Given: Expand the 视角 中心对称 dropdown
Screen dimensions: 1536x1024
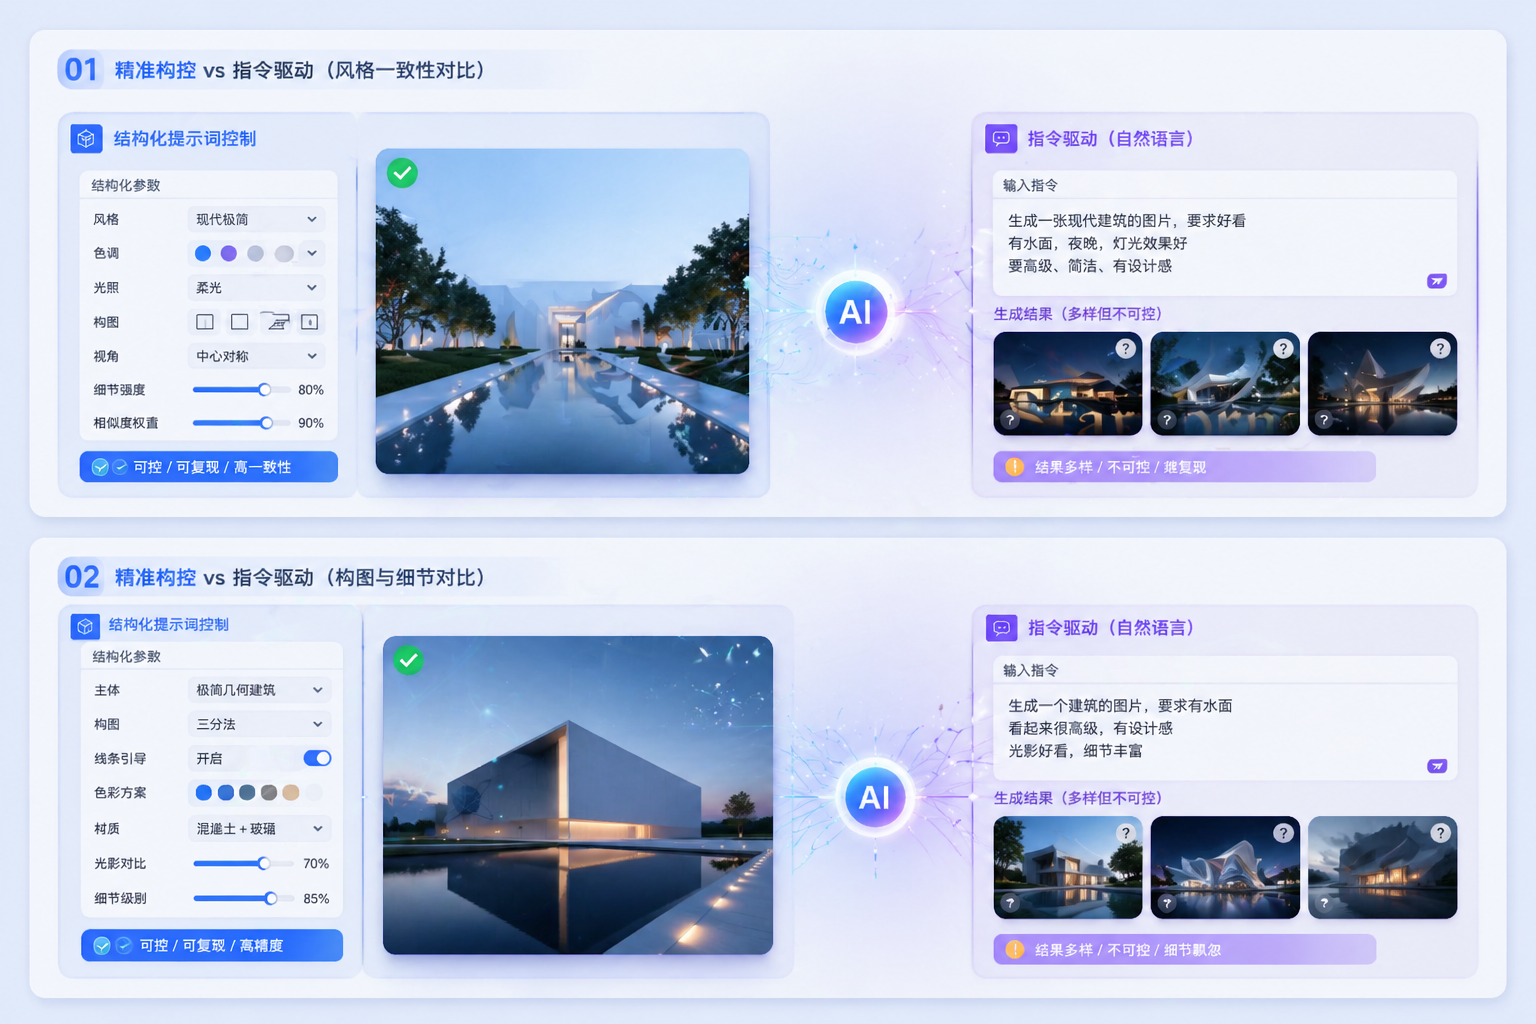Looking at the screenshot, I should click(x=256, y=356).
